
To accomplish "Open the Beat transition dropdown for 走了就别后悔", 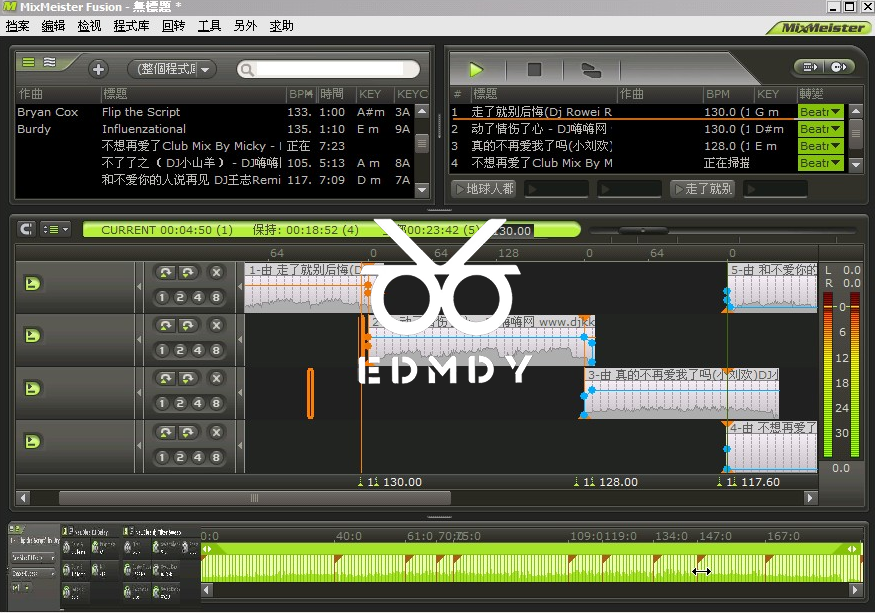I will 820,112.
